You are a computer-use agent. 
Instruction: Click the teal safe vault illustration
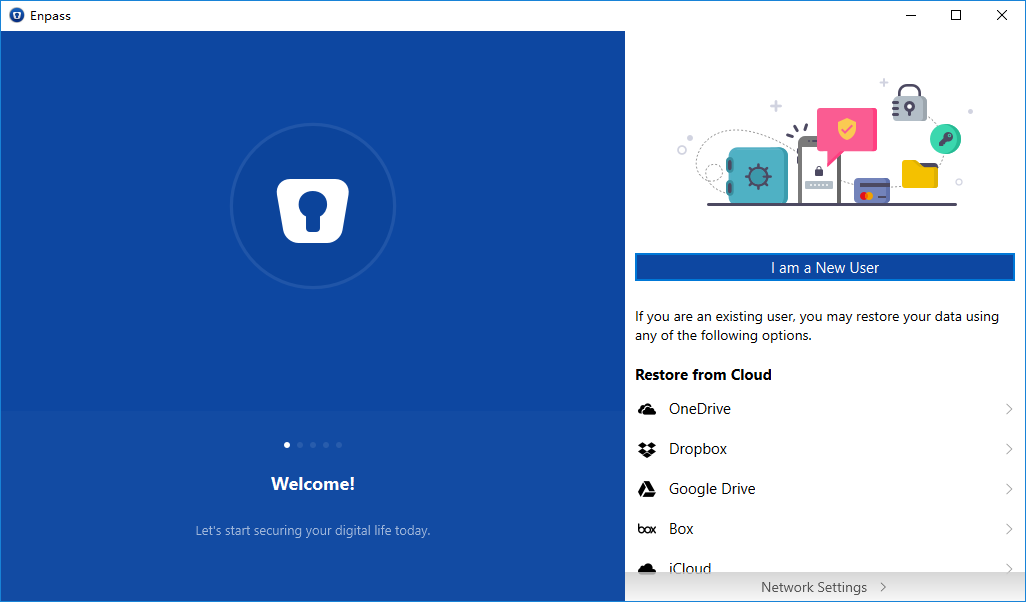pos(756,176)
